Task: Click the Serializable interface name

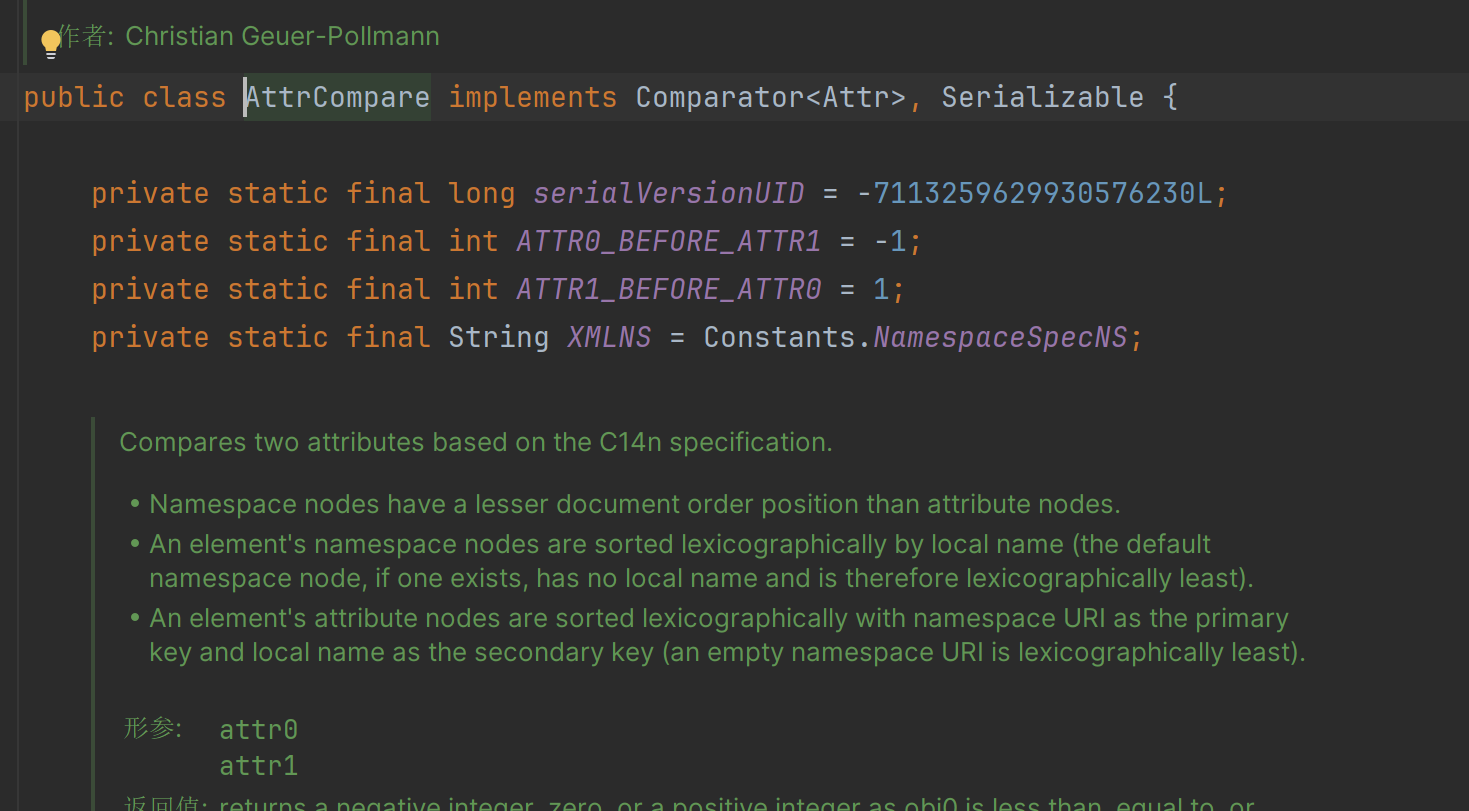Action: click(1043, 97)
